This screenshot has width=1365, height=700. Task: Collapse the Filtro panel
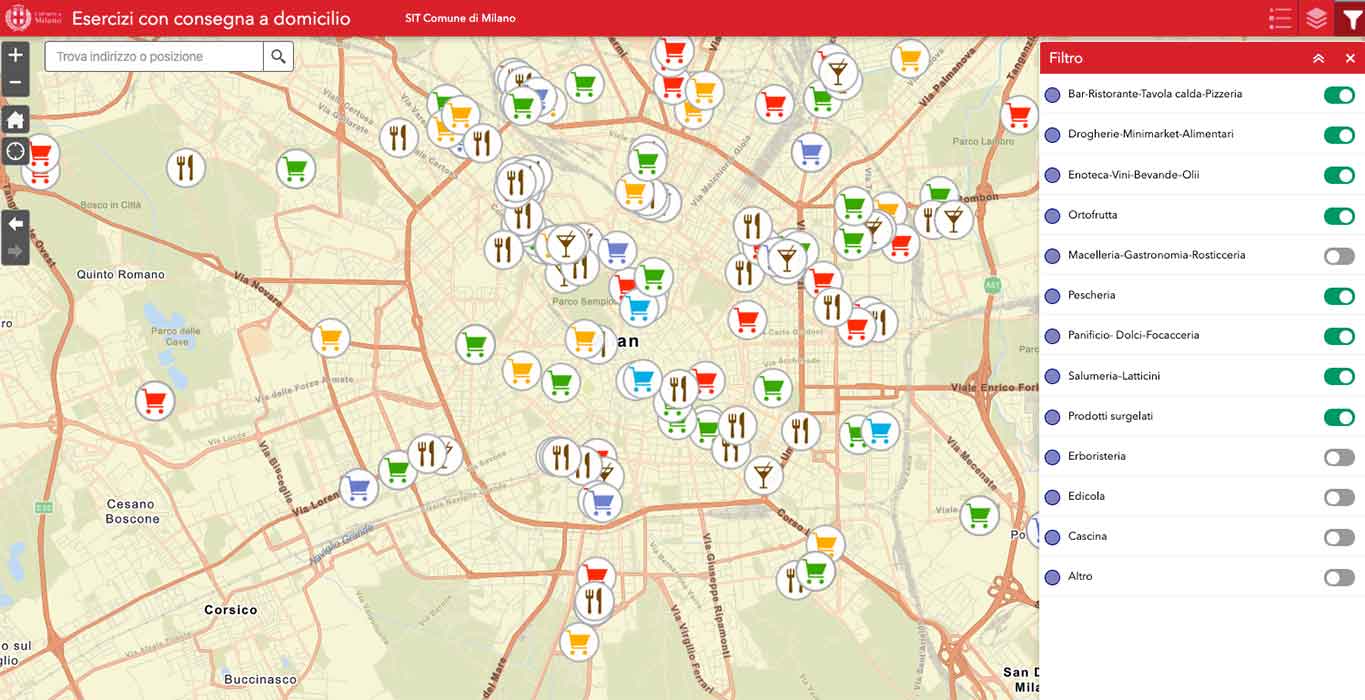pyautogui.click(x=1318, y=58)
